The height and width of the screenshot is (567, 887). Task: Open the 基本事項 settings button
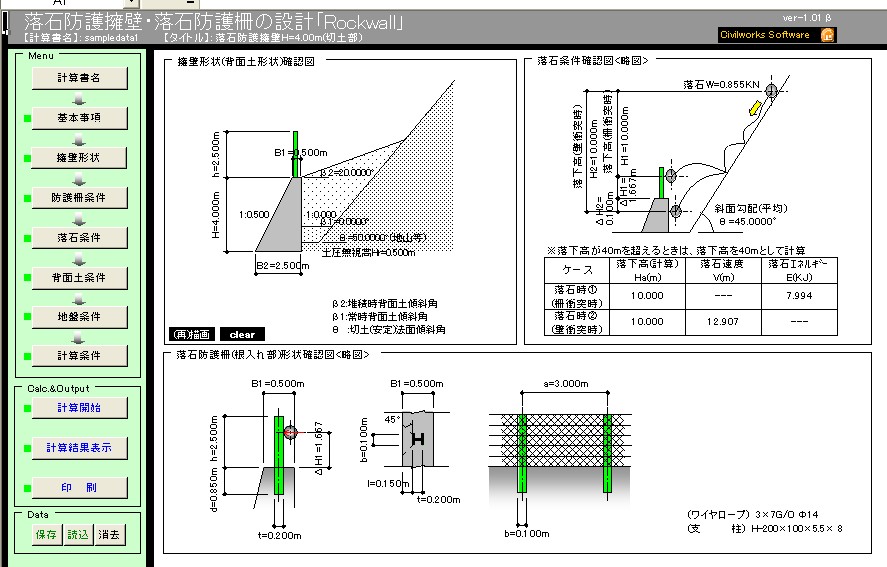click(x=79, y=118)
